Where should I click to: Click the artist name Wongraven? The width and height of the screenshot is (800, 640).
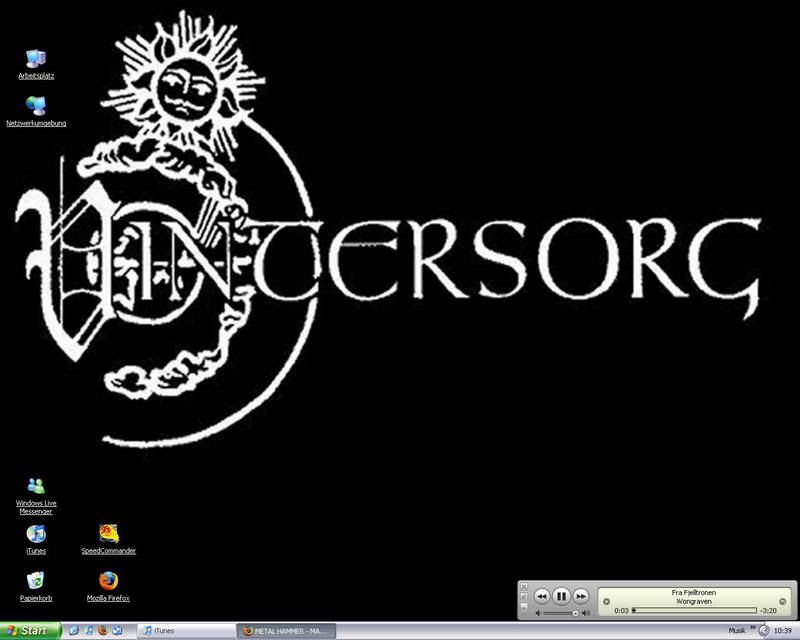point(693,601)
